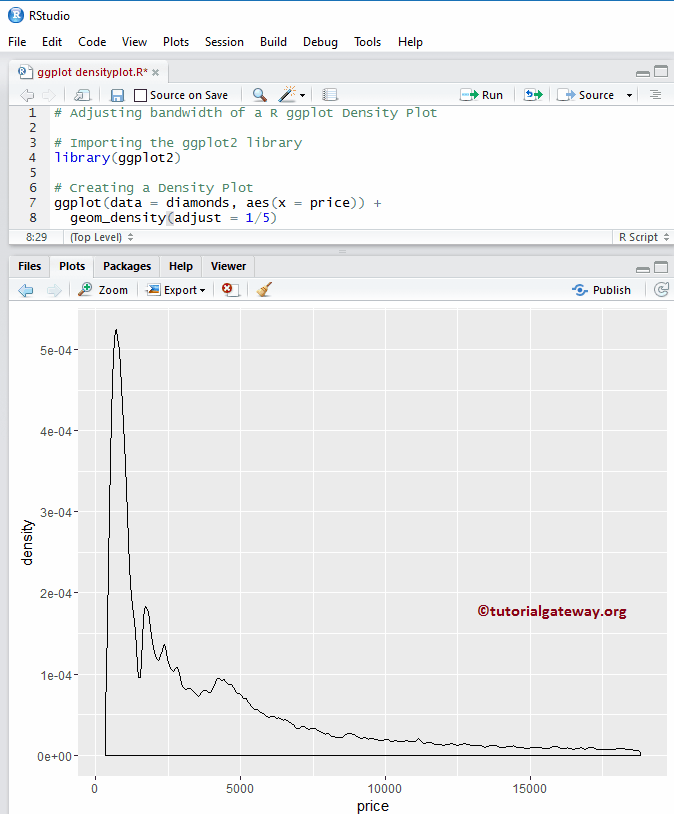Switch to the Plots pane tab
The width and height of the screenshot is (674, 814).
pos(72,266)
